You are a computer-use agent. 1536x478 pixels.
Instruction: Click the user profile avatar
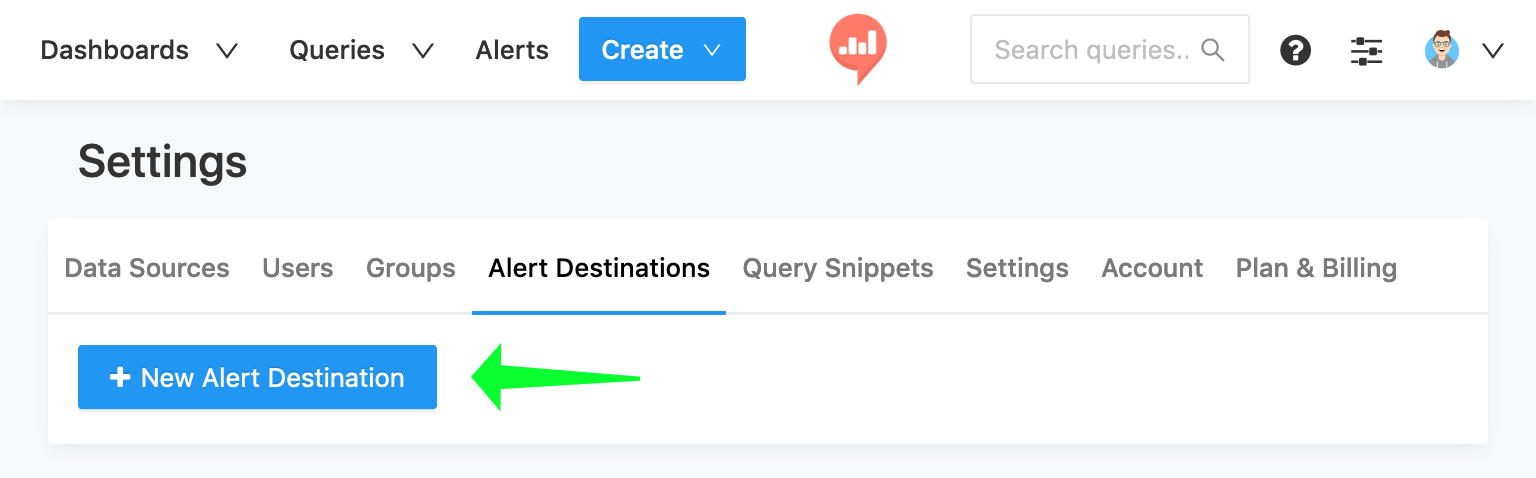point(1442,50)
